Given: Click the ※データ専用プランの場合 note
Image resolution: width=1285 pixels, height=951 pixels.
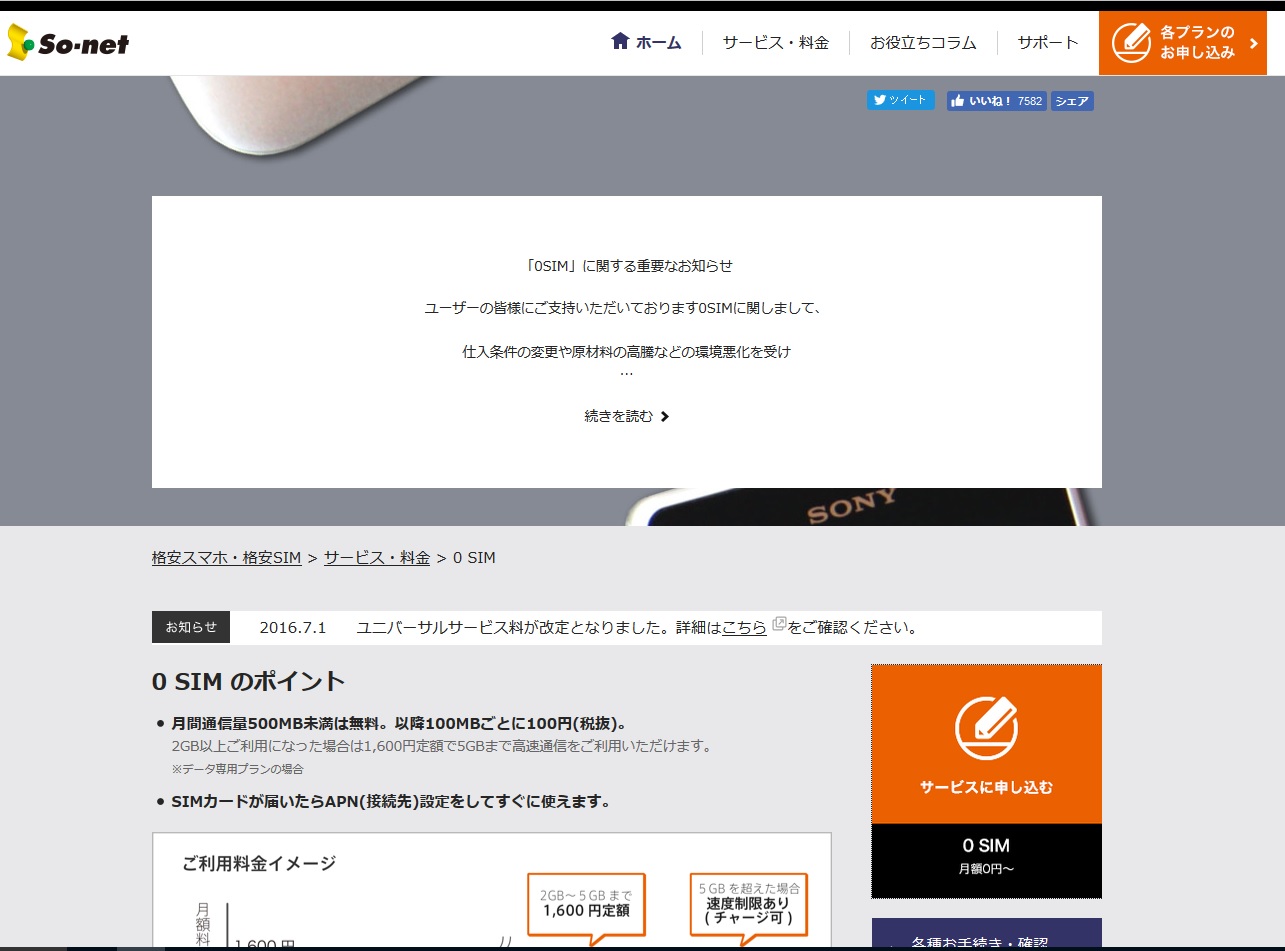Looking at the screenshot, I should [238, 769].
